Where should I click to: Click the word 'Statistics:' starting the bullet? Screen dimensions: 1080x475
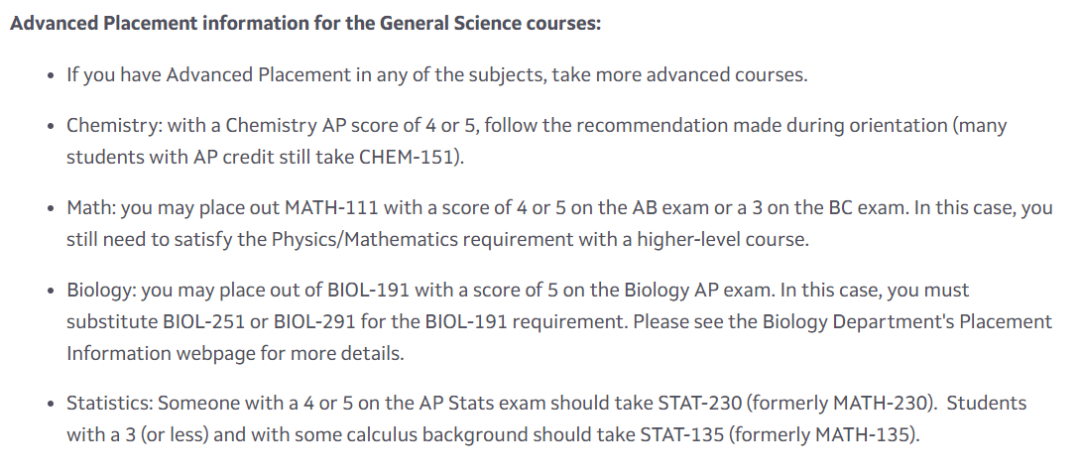(x=110, y=403)
